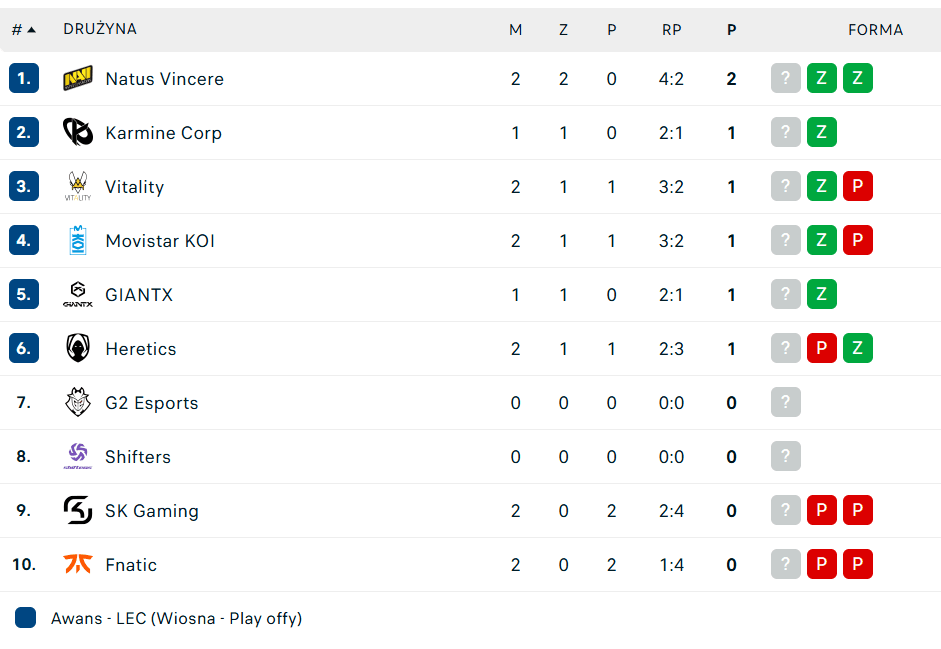Click the G2 Esports logo
Image resolution: width=941 pixels, height=649 pixels.
(77, 402)
